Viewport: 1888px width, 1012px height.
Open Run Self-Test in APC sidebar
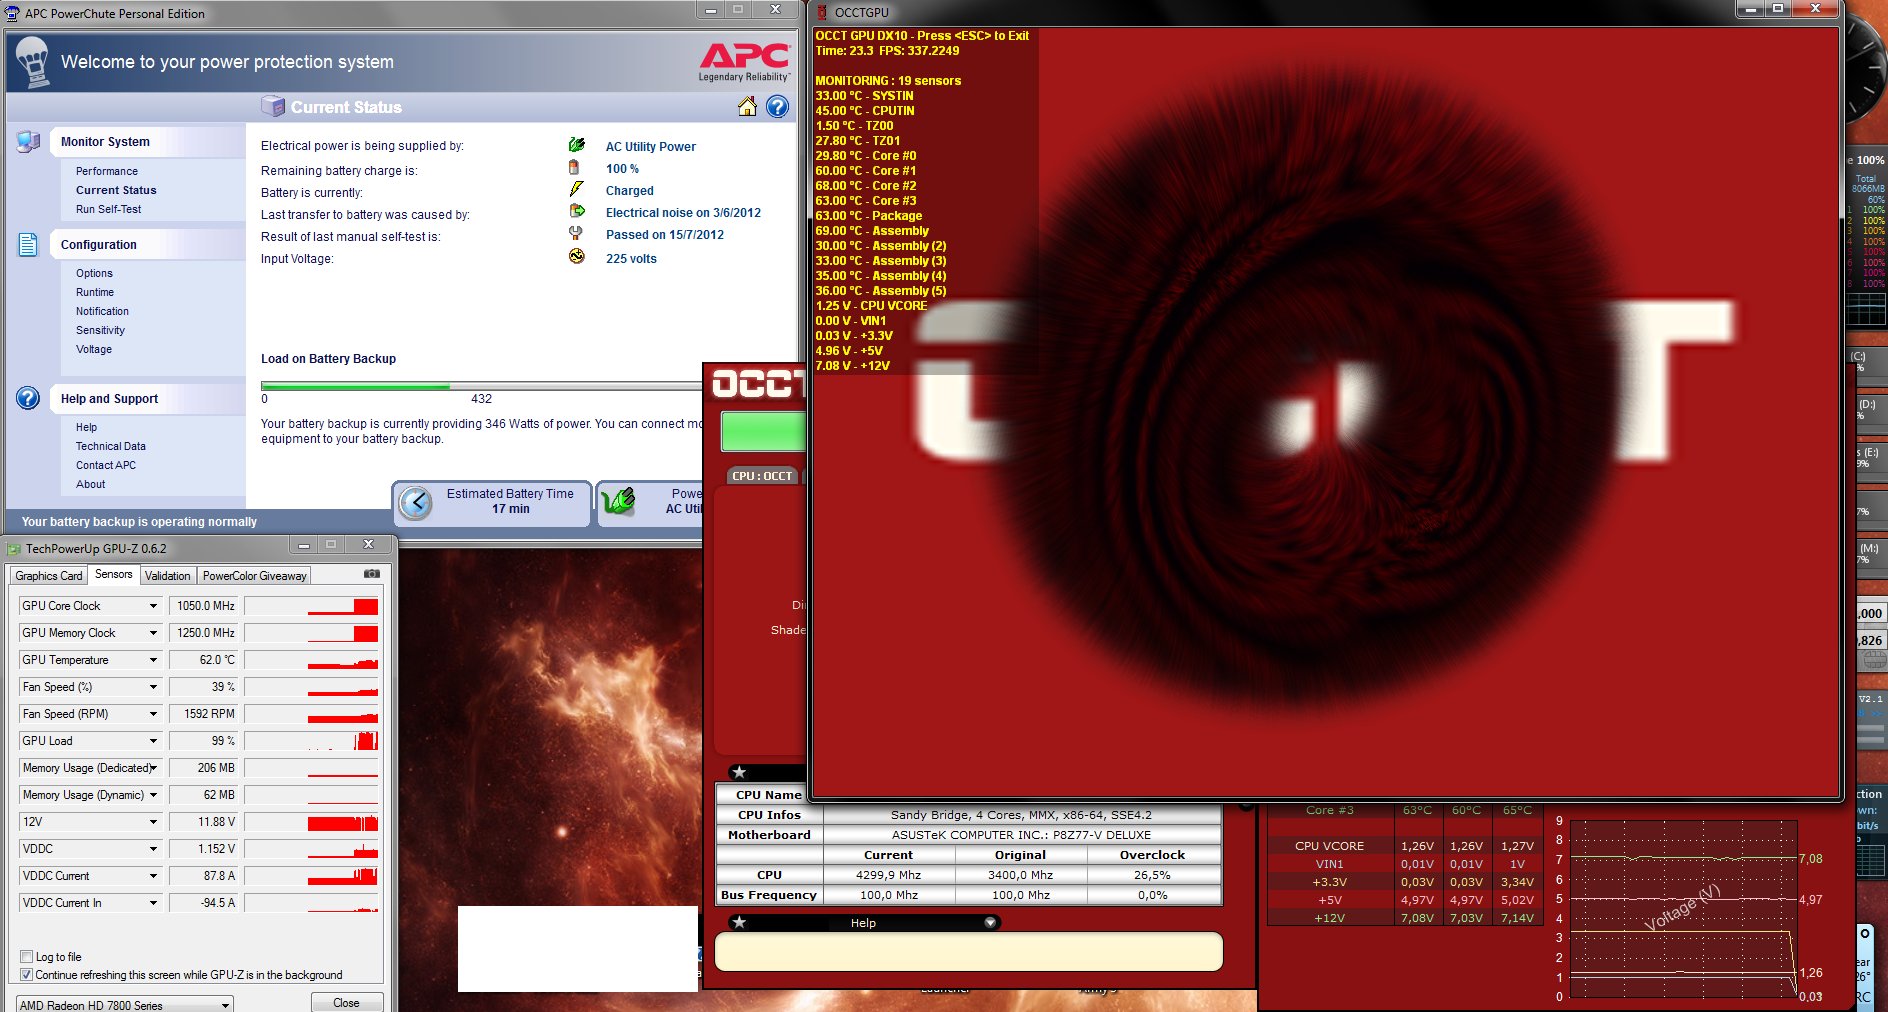(x=108, y=209)
